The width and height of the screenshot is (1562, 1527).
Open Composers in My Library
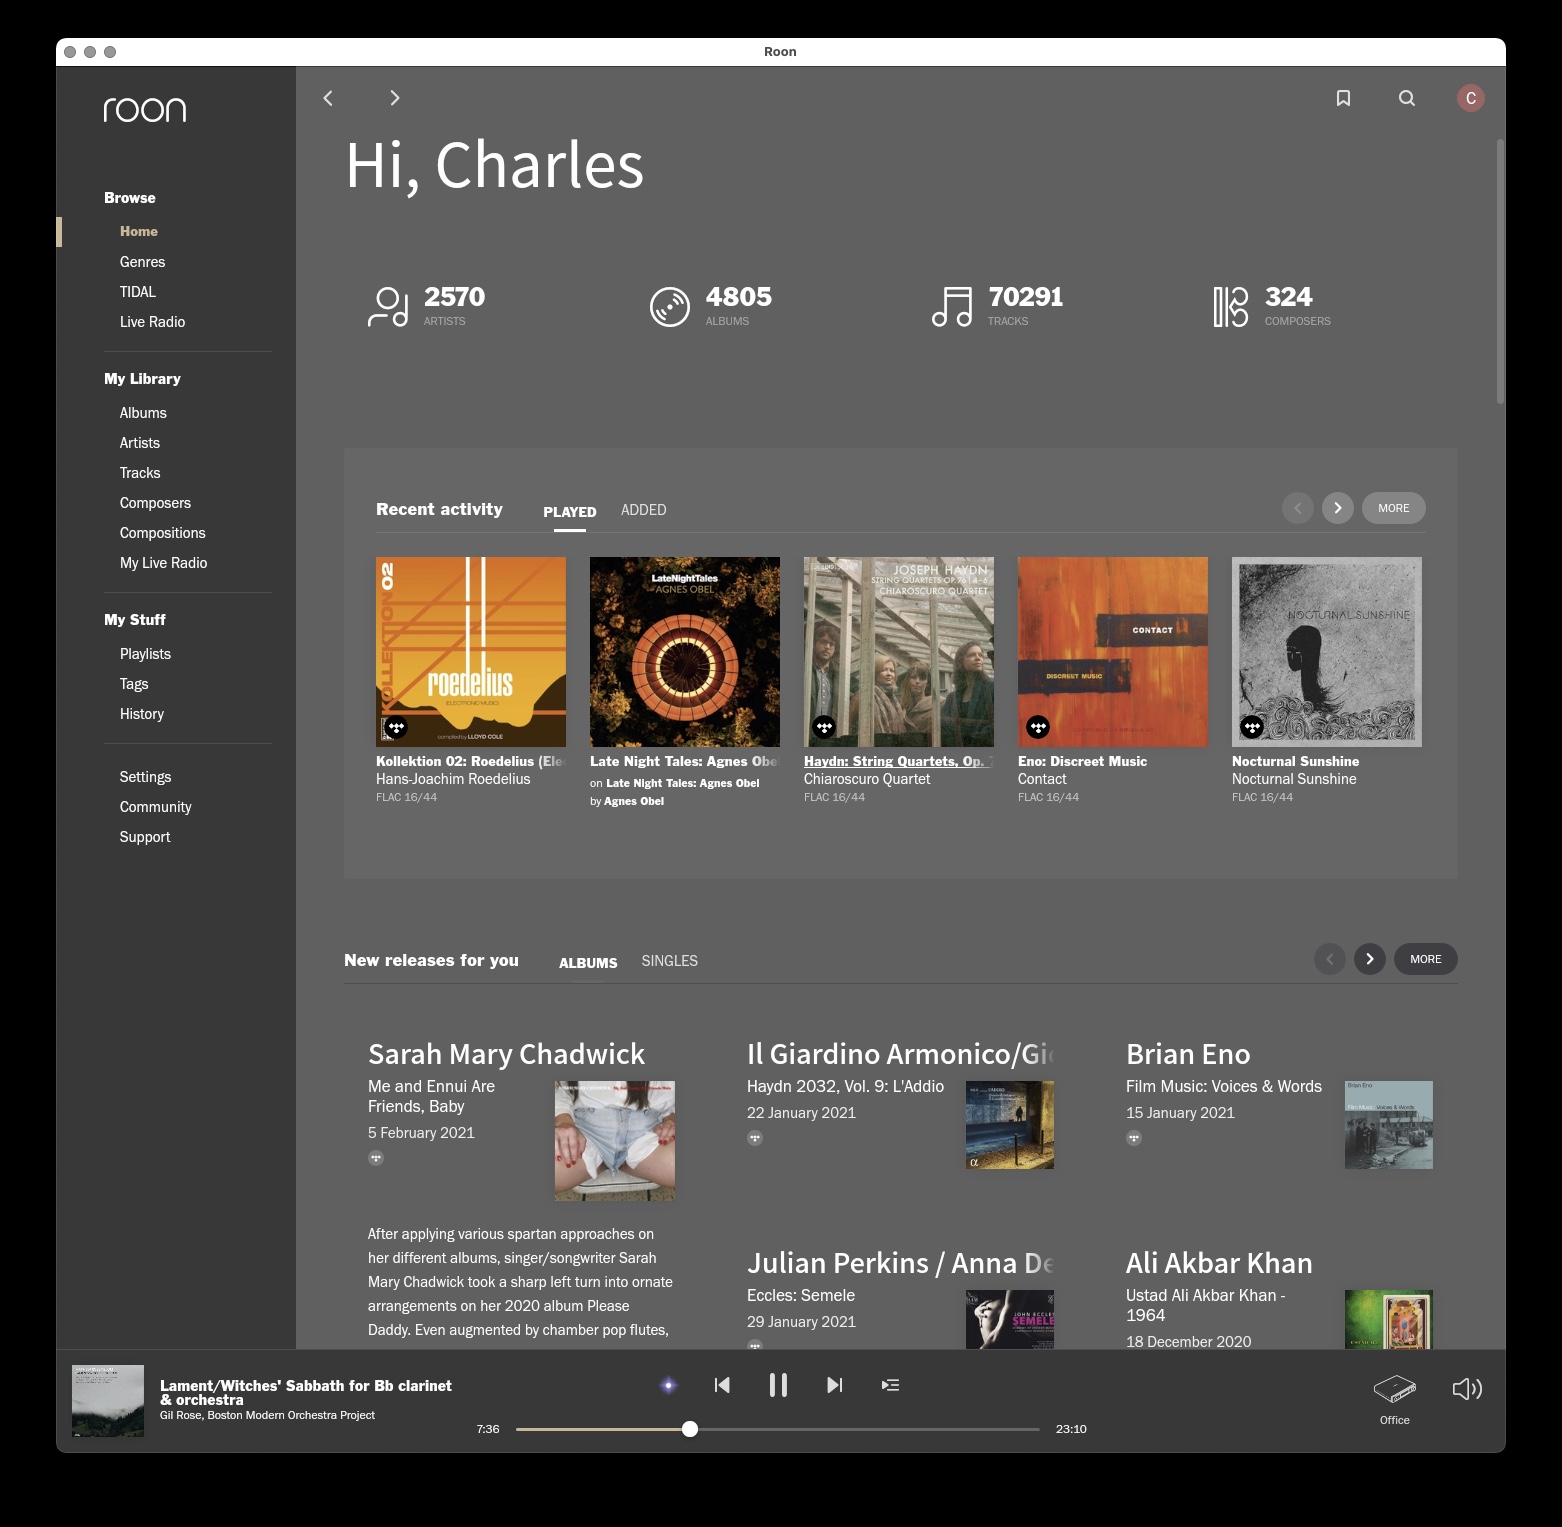click(155, 503)
